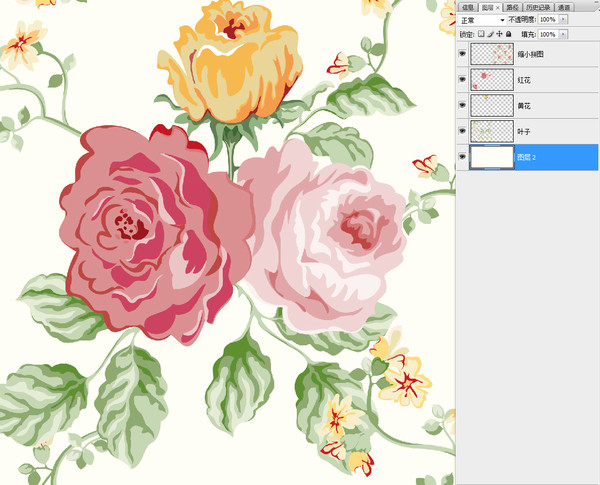
Task: Select the 图层 2 layer thumbnail
Action: coord(492,157)
